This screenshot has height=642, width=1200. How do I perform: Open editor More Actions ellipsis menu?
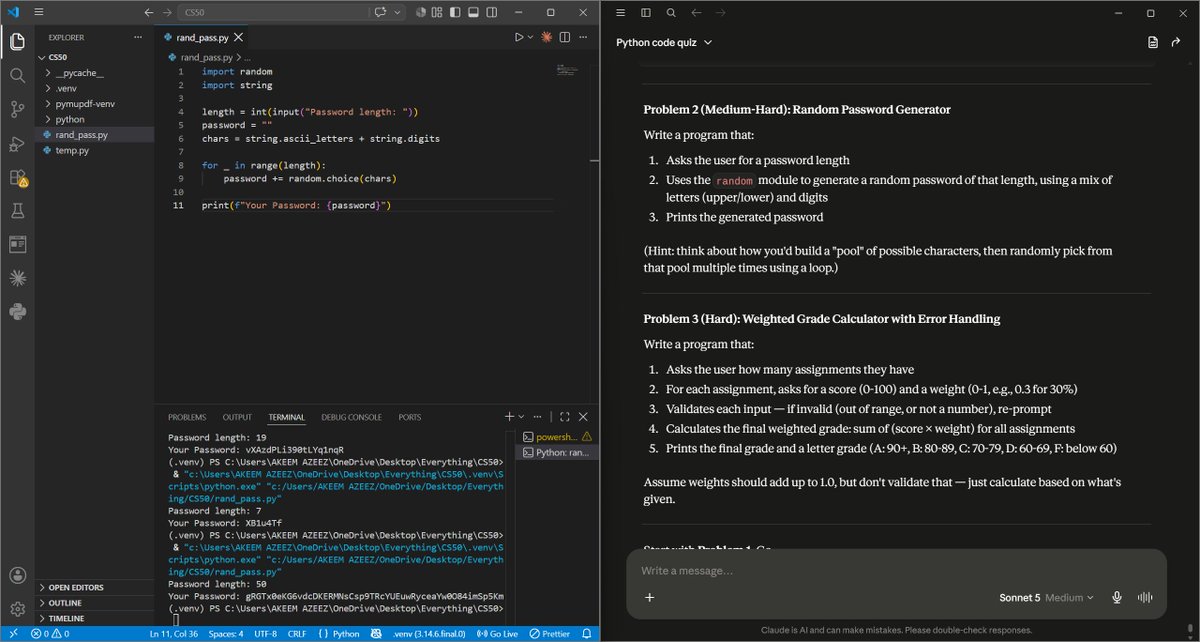point(584,37)
